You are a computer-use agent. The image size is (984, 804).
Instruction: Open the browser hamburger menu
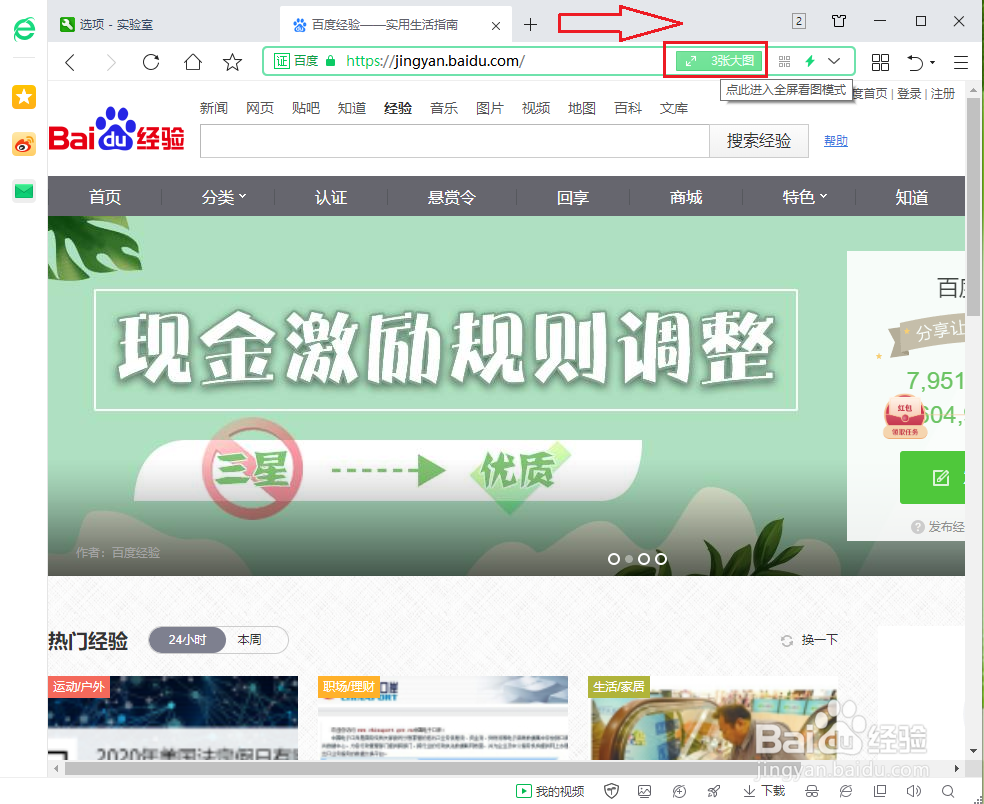tap(960, 61)
